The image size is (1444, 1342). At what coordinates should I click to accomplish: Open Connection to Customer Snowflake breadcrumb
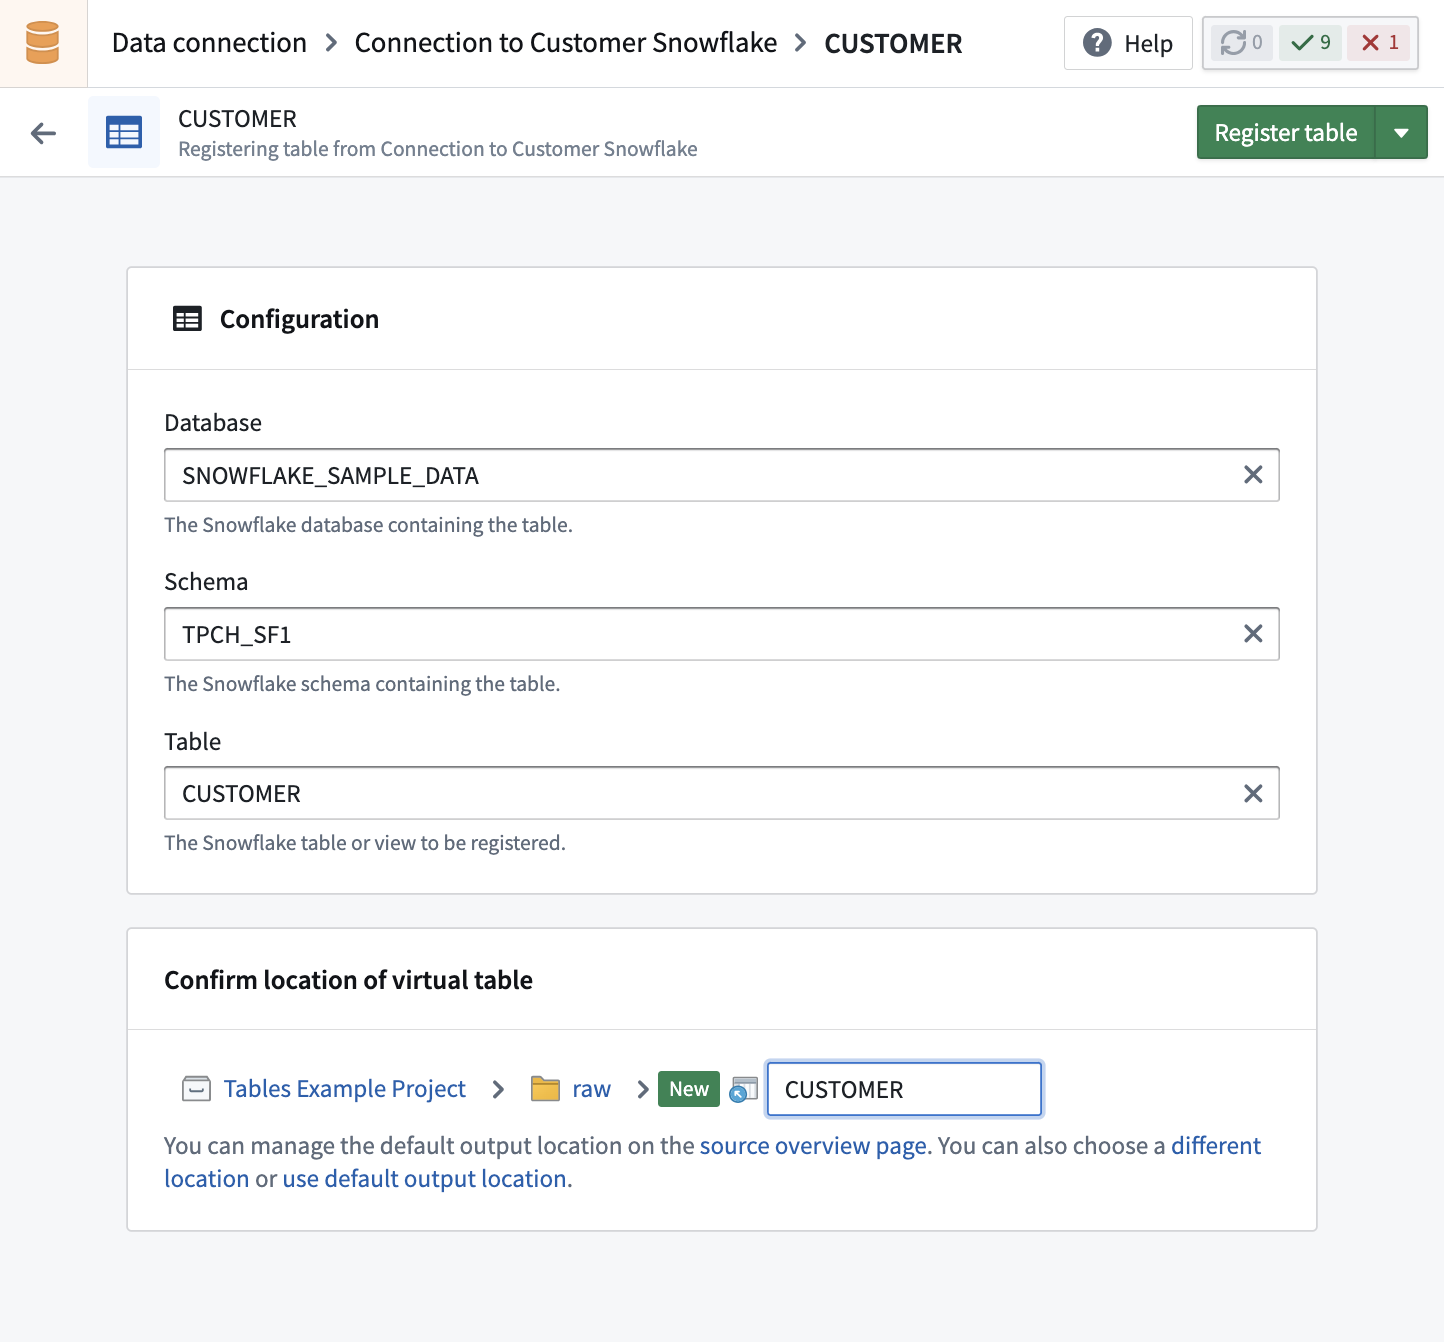click(566, 43)
